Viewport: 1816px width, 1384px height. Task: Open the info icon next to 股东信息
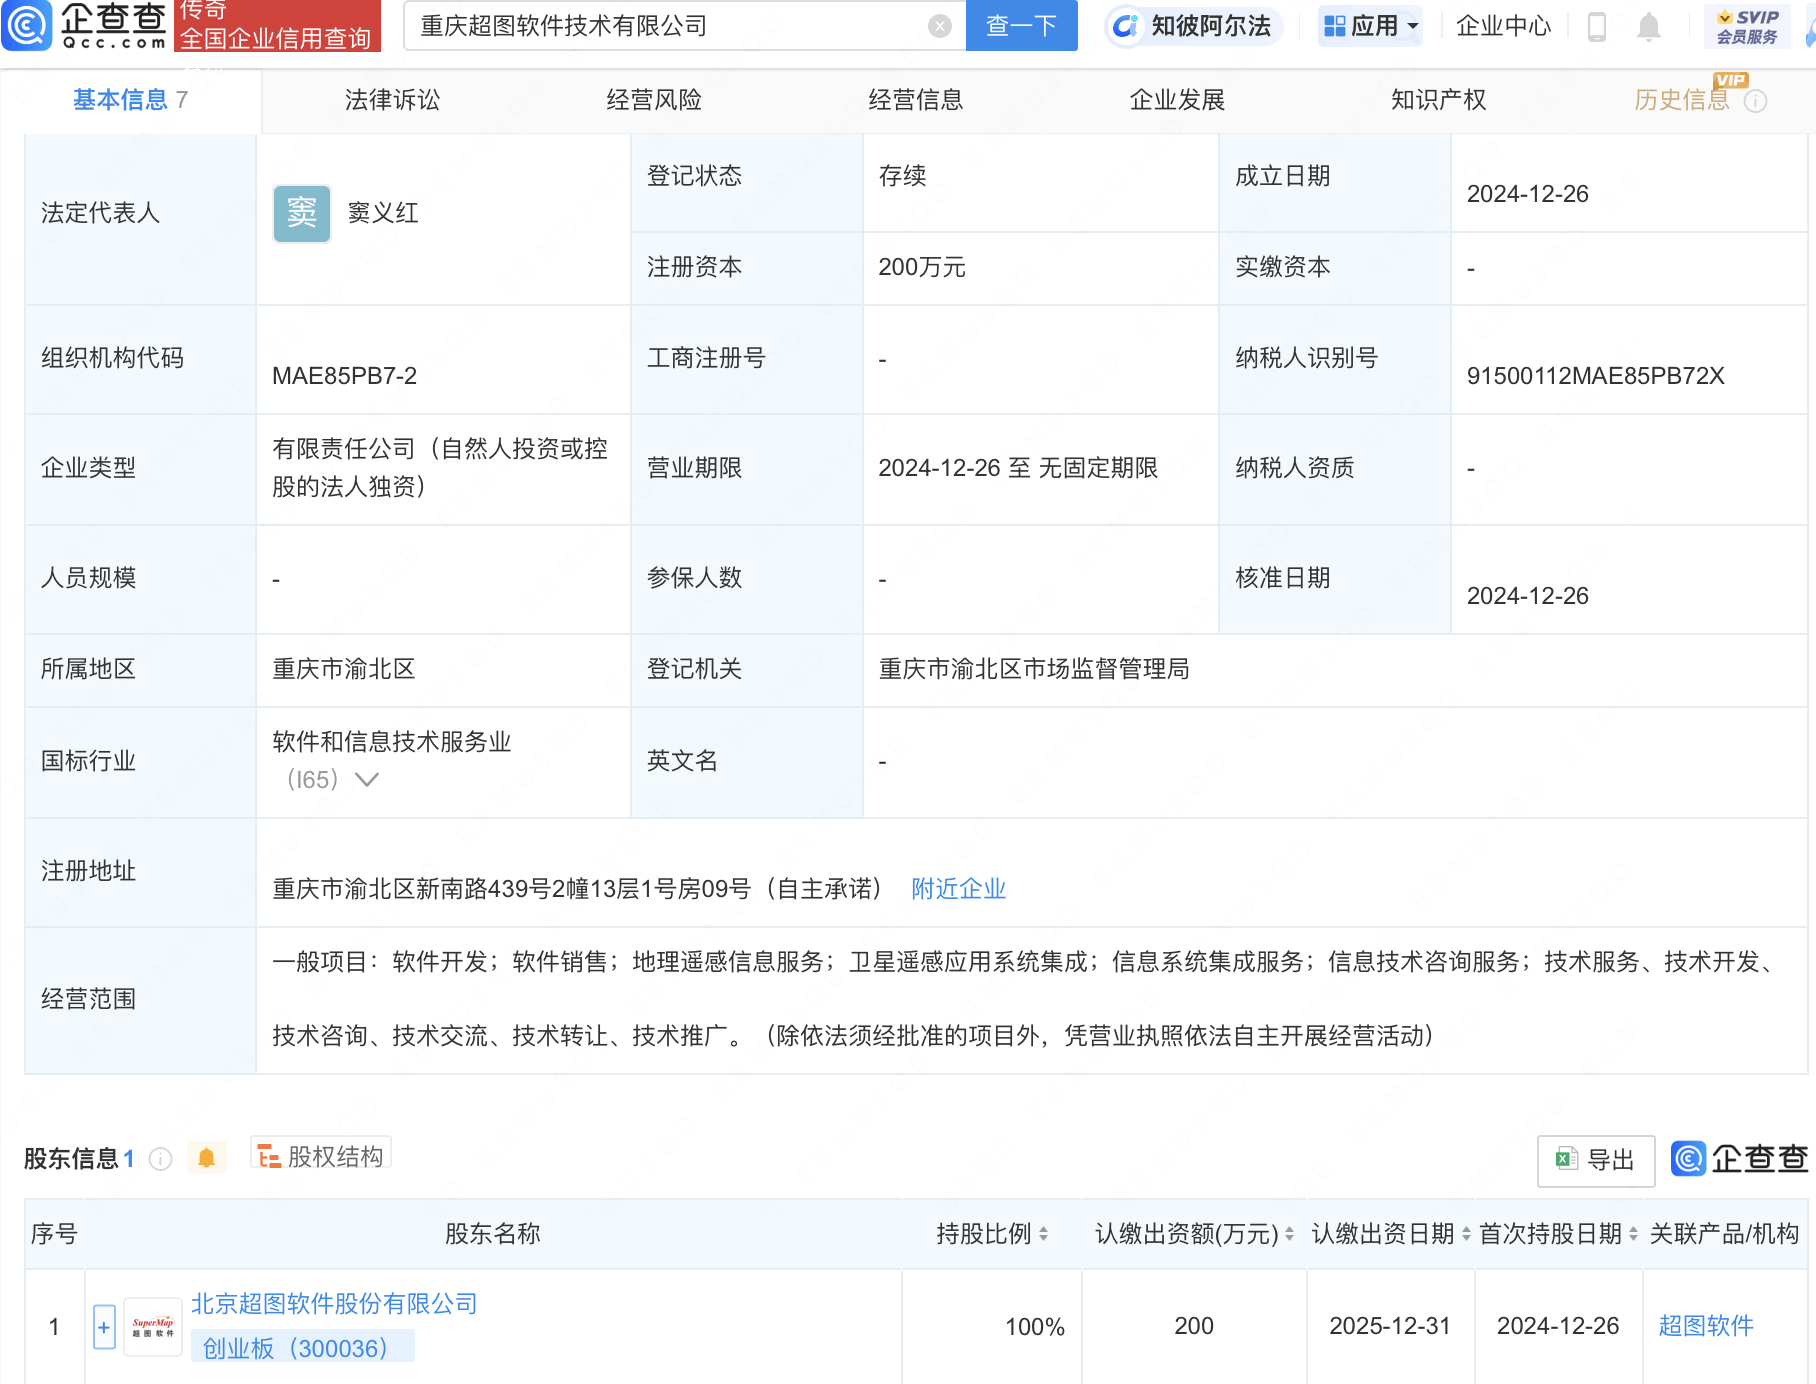(160, 1158)
